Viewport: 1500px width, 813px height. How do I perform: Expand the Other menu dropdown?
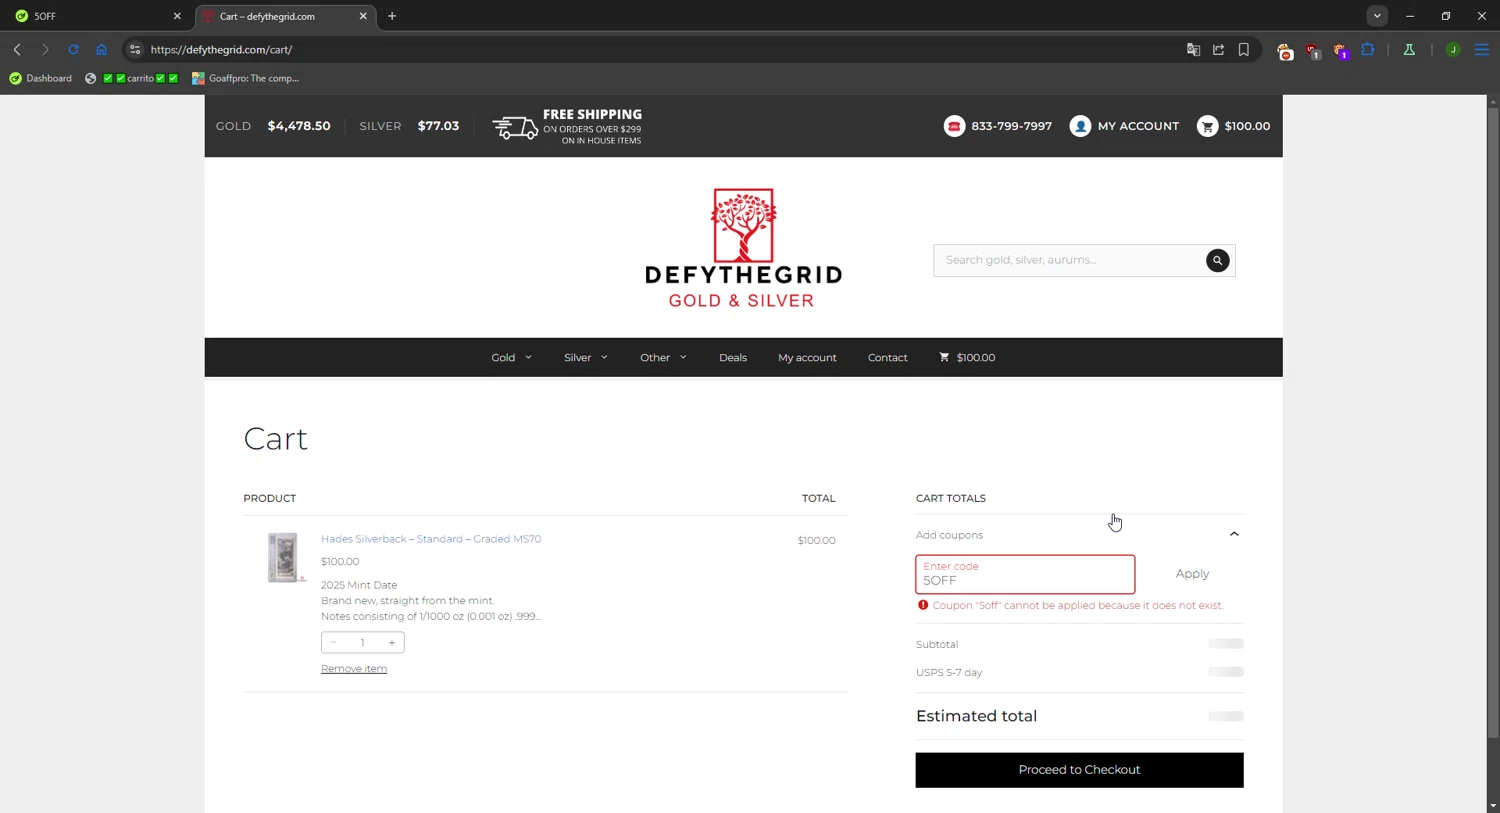tap(663, 357)
